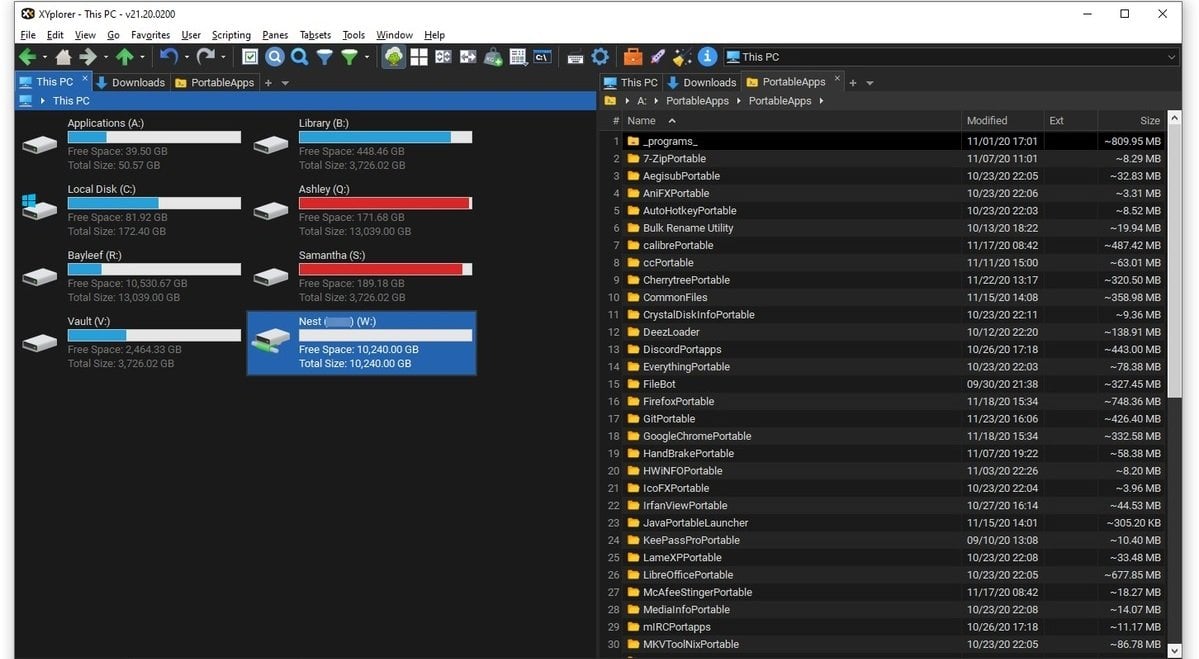Image resolution: width=1199 pixels, height=659 pixels.
Task: Add a new tab in left pane
Action: 268,83
